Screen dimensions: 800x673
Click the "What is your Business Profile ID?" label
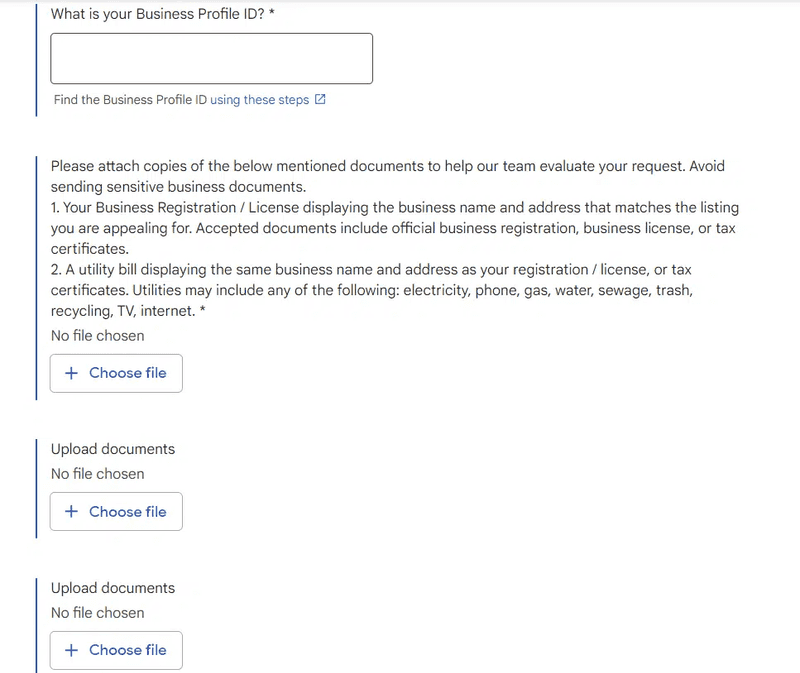point(157,14)
